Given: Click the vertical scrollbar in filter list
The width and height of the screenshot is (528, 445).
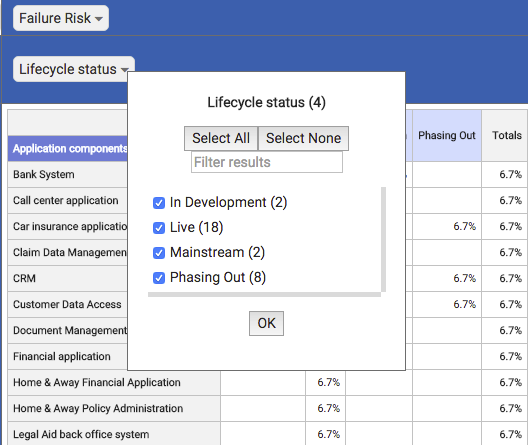Looking at the screenshot, I should coord(384,239).
